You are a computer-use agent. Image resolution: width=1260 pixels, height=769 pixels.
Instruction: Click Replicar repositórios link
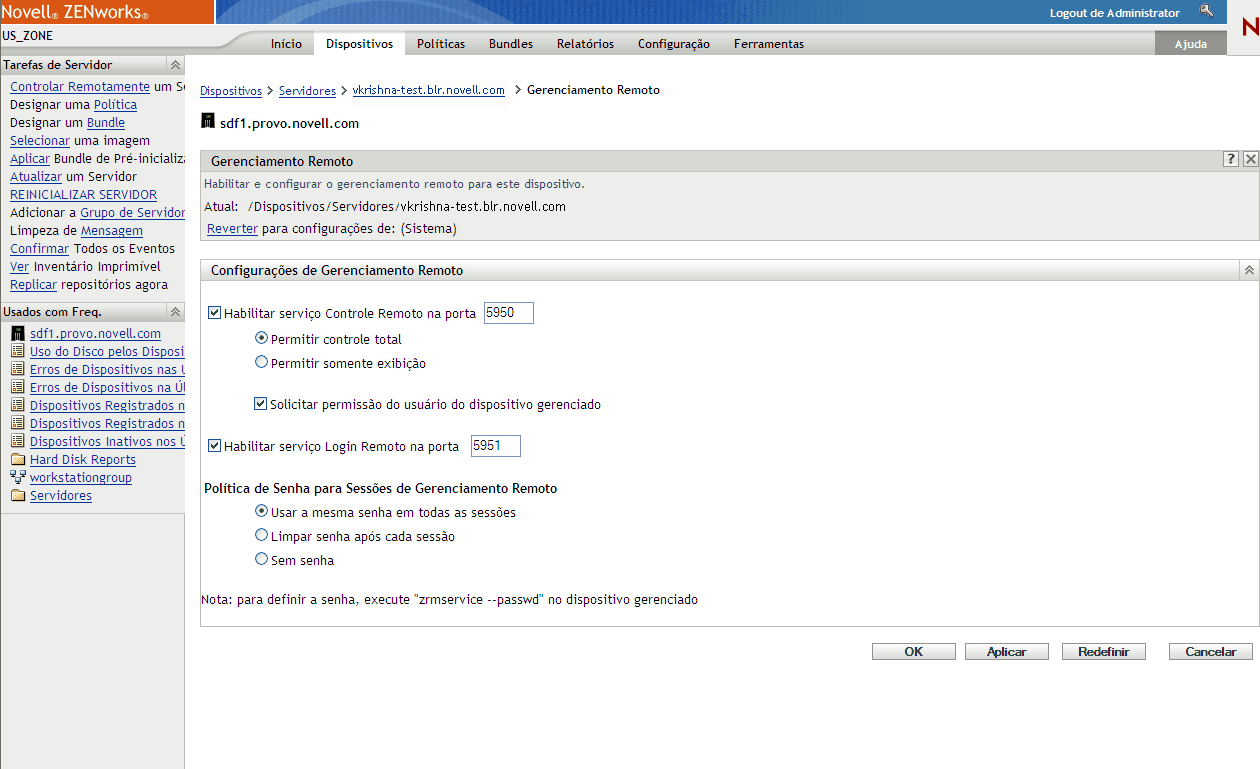[33, 285]
